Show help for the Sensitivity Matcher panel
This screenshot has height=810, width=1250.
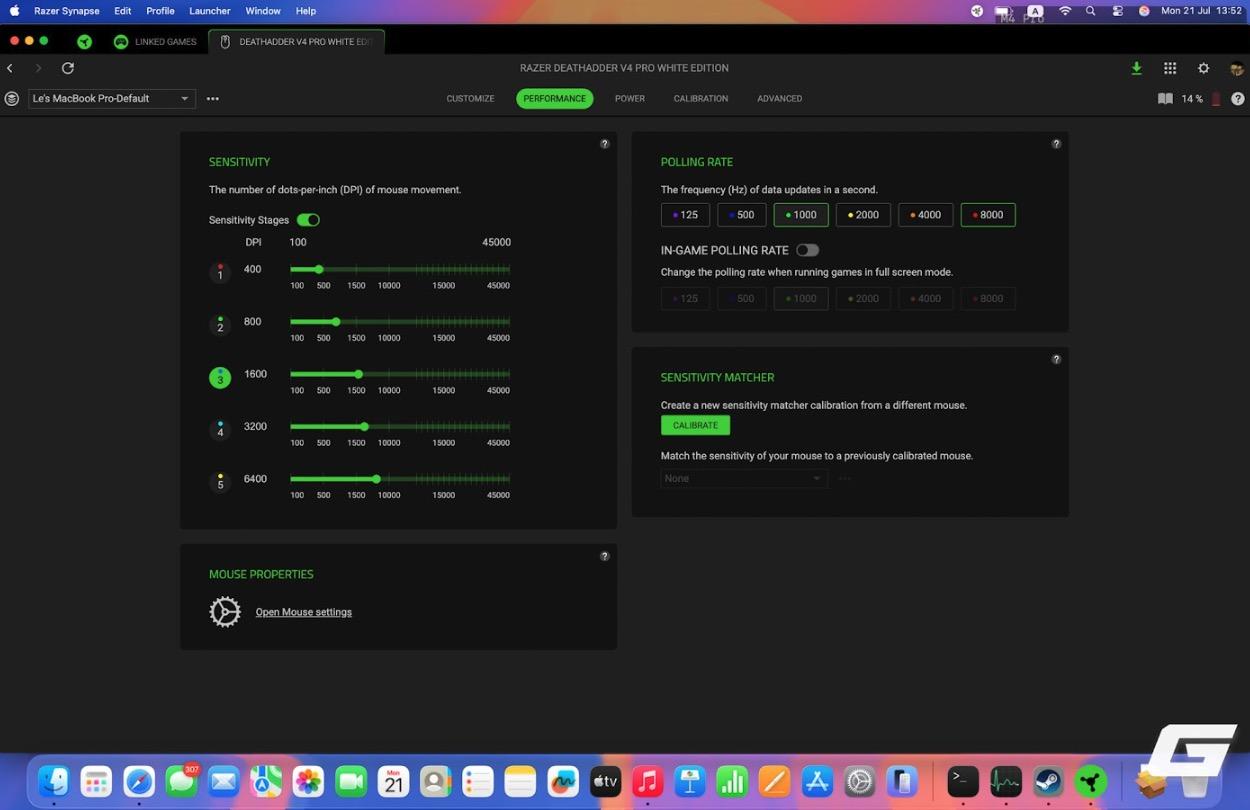[1056, 360]
